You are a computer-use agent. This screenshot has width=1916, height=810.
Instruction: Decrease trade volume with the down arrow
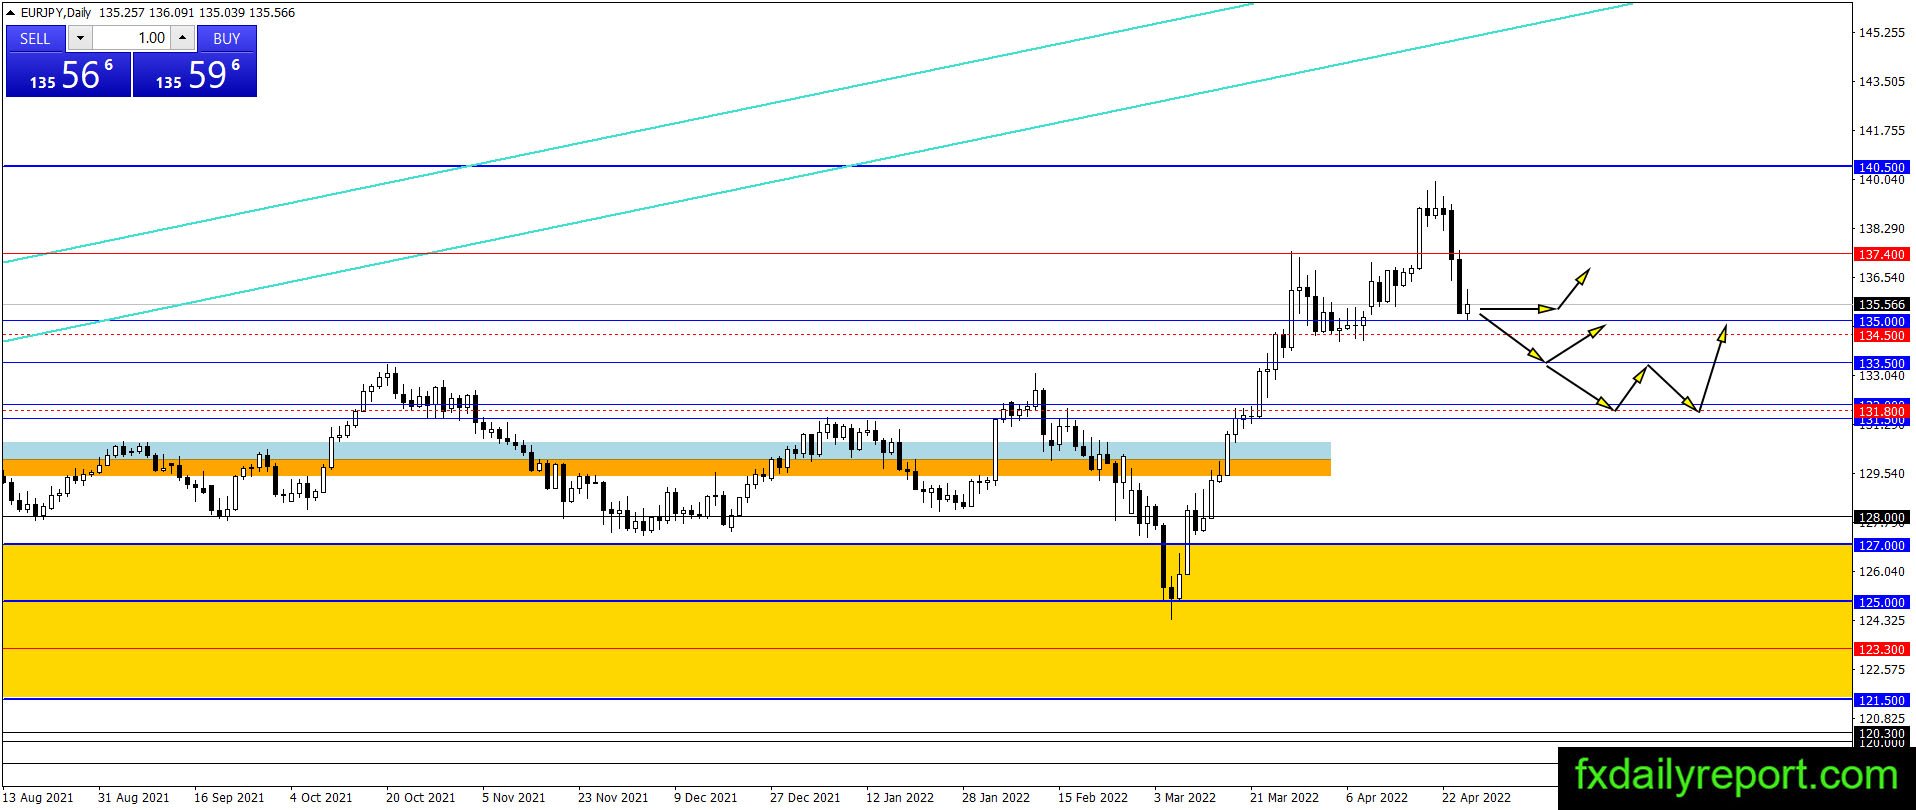(80, 38)
